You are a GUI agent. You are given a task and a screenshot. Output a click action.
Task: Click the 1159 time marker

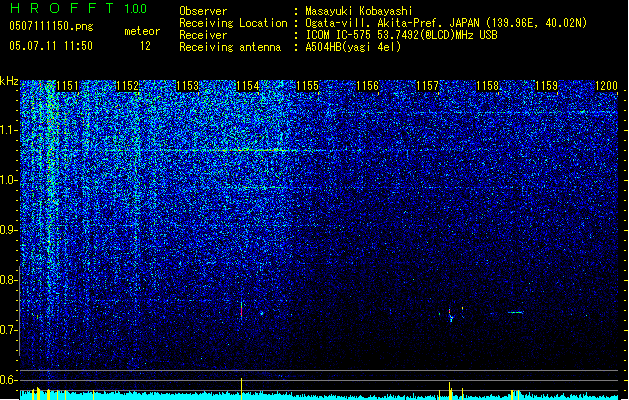(547, 86)
